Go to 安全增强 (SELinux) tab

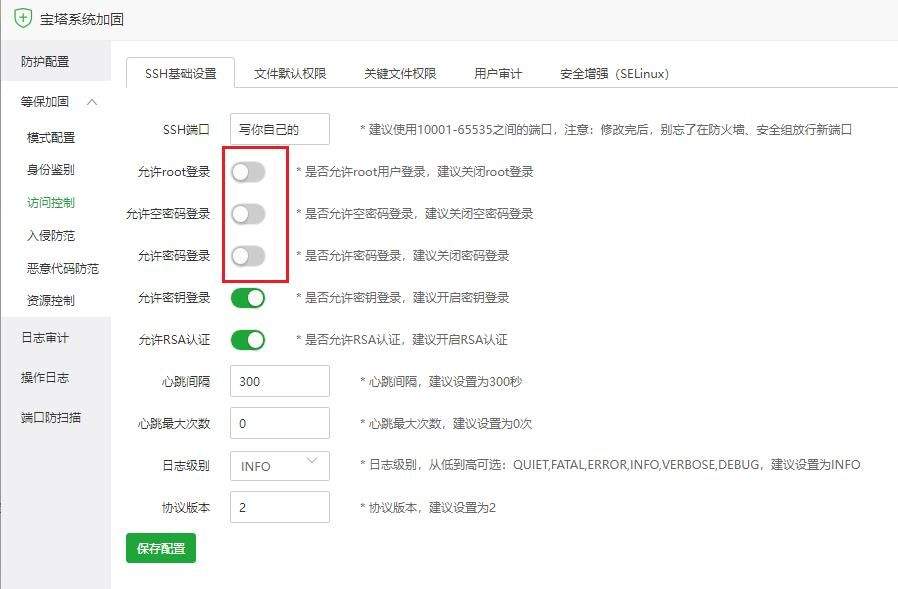click(x=614, y=74)
